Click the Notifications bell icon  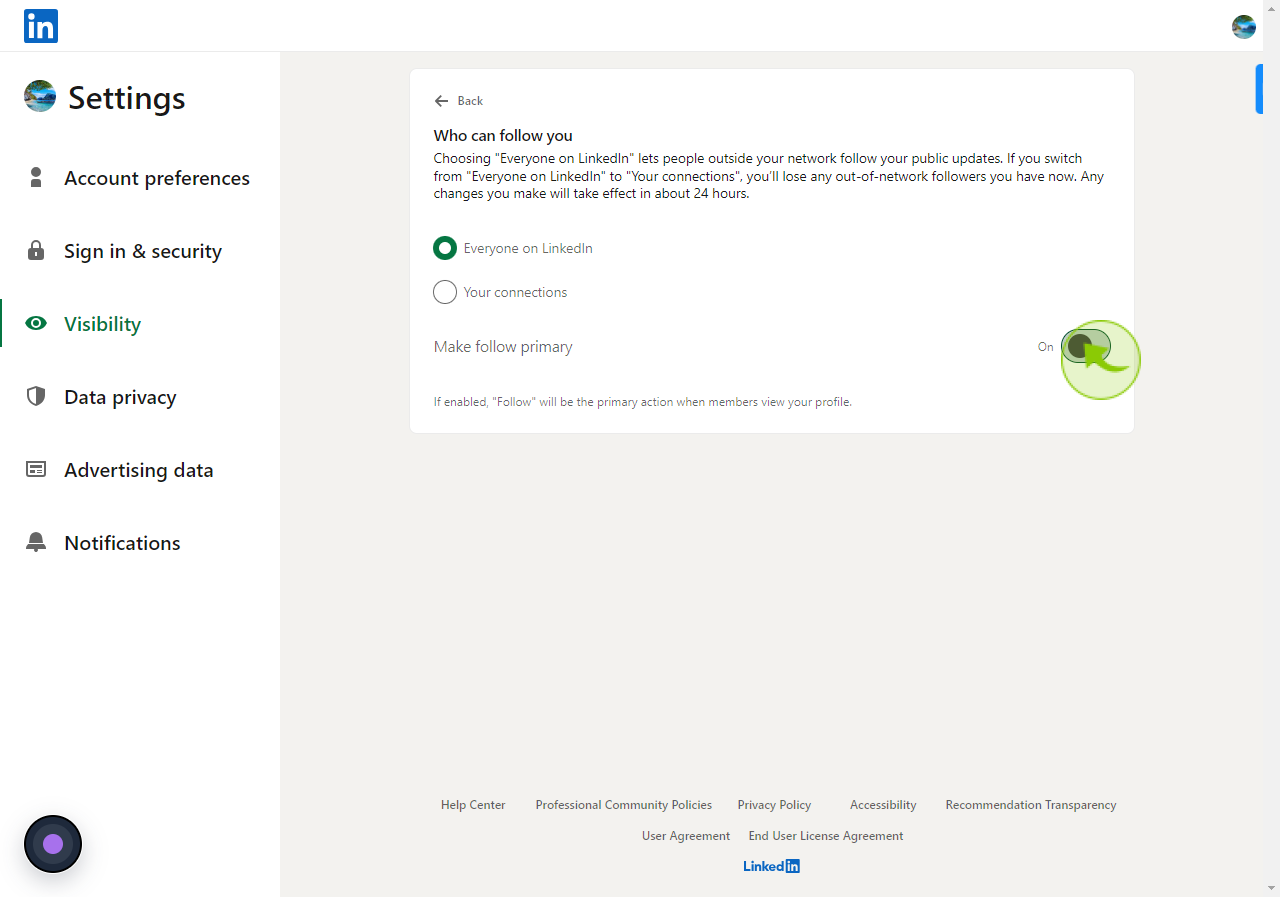coord(36,542)
